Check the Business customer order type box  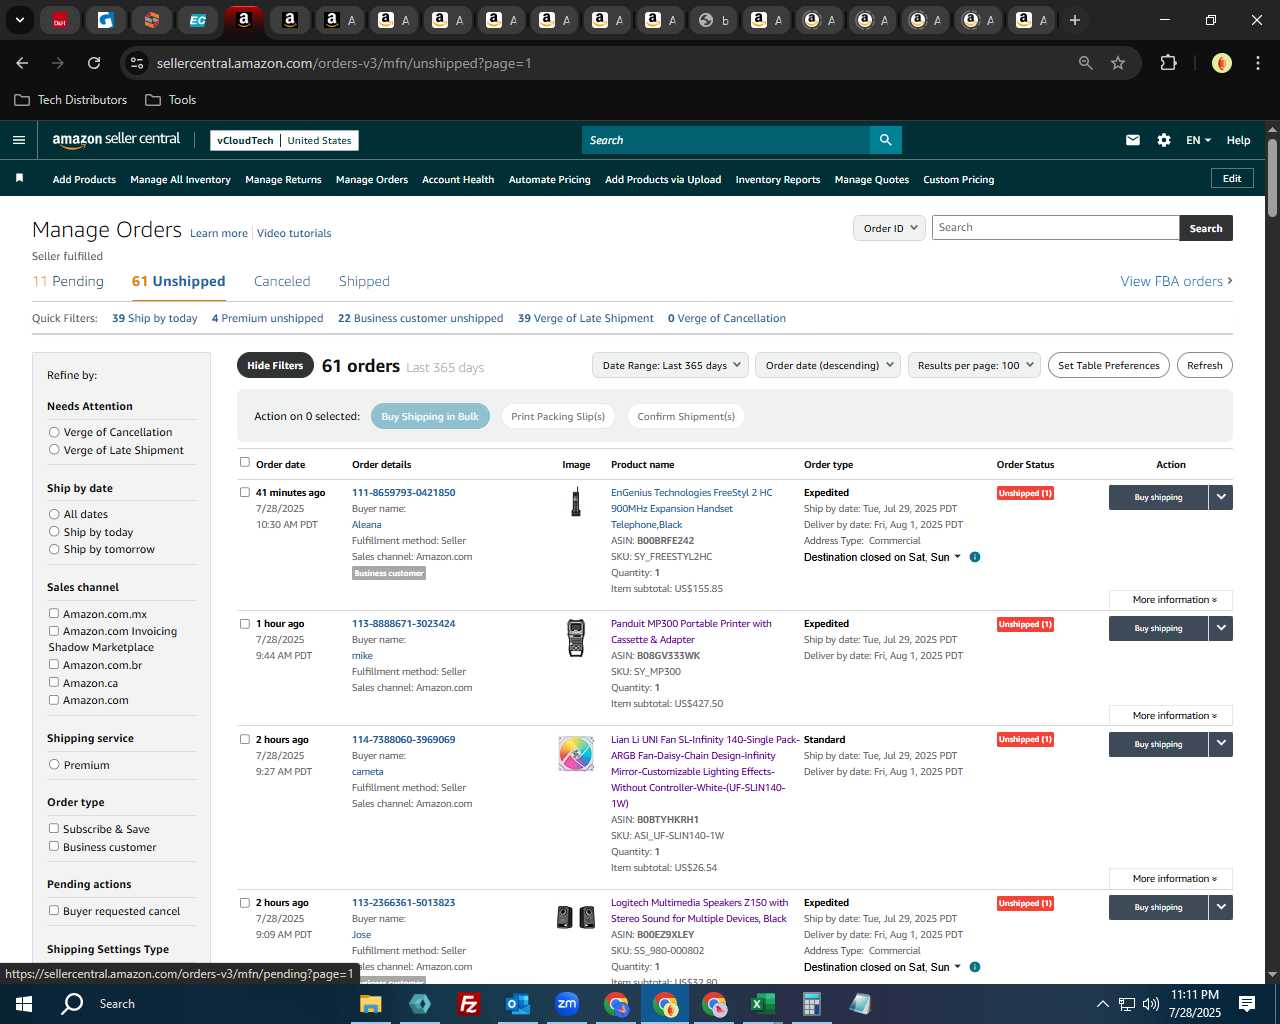coord(54,847)
